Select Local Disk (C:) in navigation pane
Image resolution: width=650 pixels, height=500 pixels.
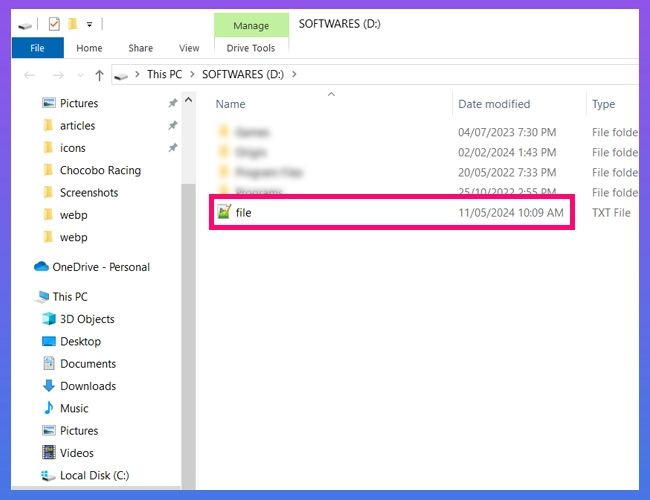point(94,476)
